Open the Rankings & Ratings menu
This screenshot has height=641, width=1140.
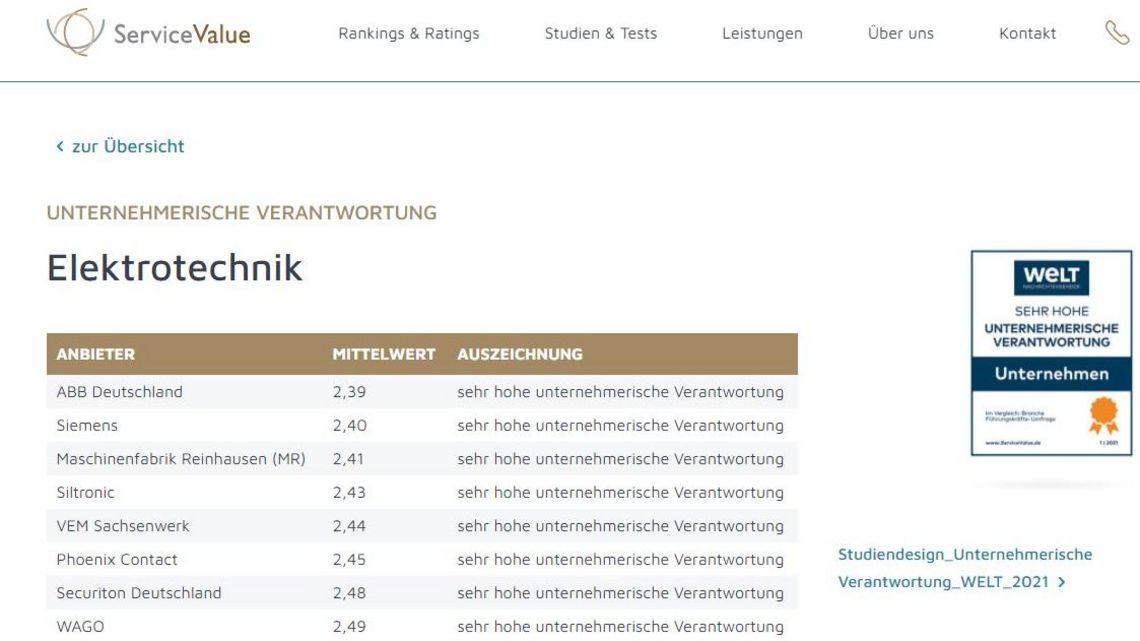point(409,33)
